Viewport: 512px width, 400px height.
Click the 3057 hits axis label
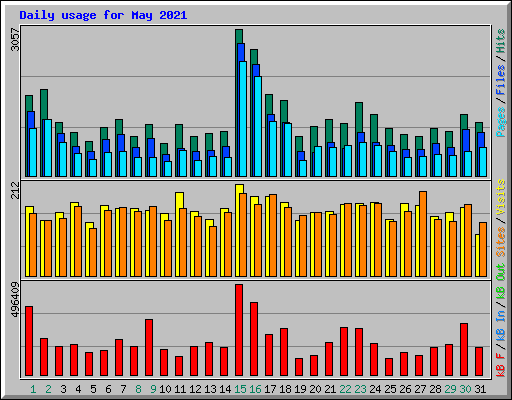(15, 39)
